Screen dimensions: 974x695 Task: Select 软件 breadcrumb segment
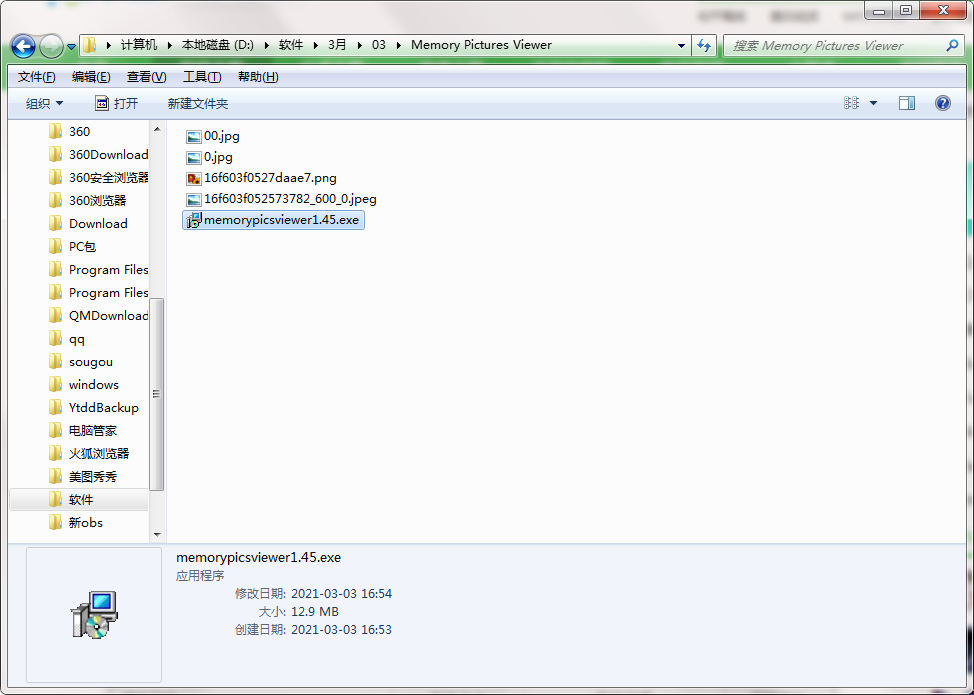(x=291, y=45)
